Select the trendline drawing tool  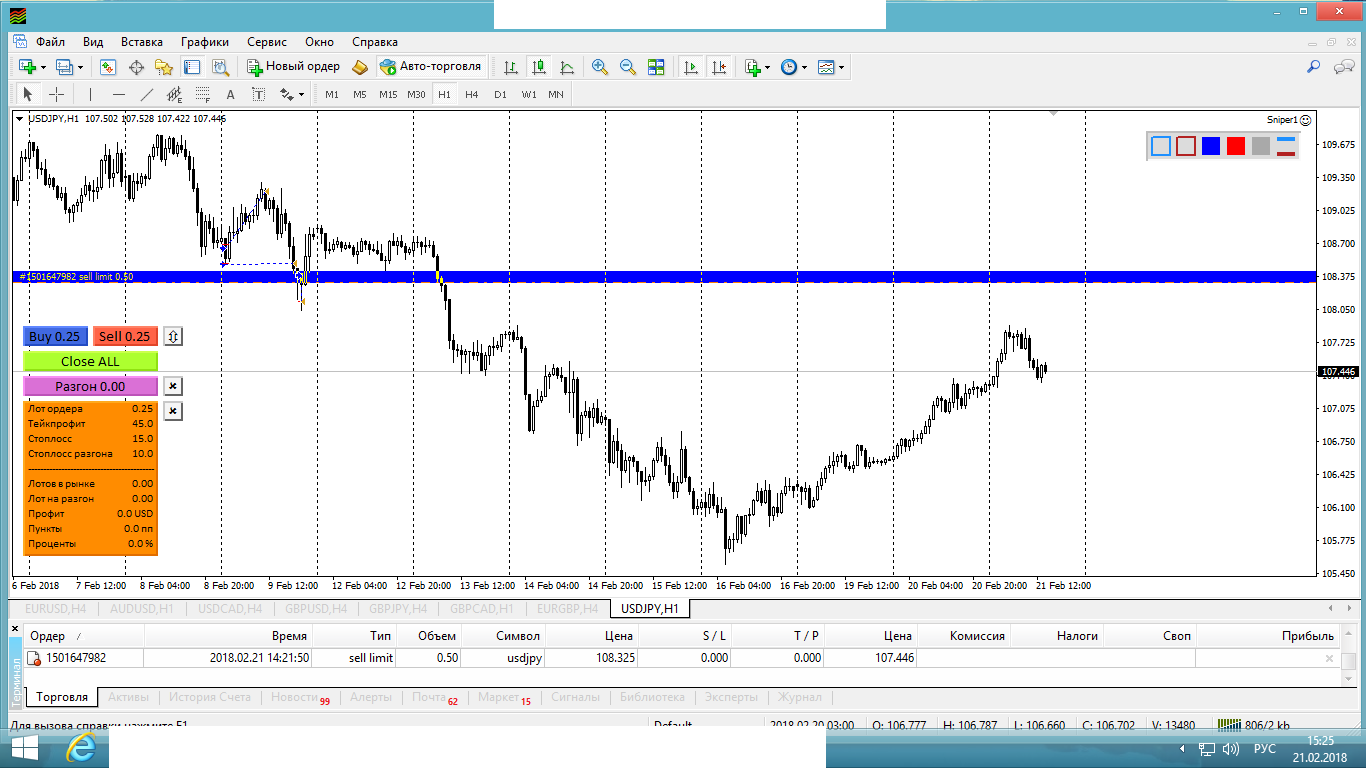[x=147, y=95]
